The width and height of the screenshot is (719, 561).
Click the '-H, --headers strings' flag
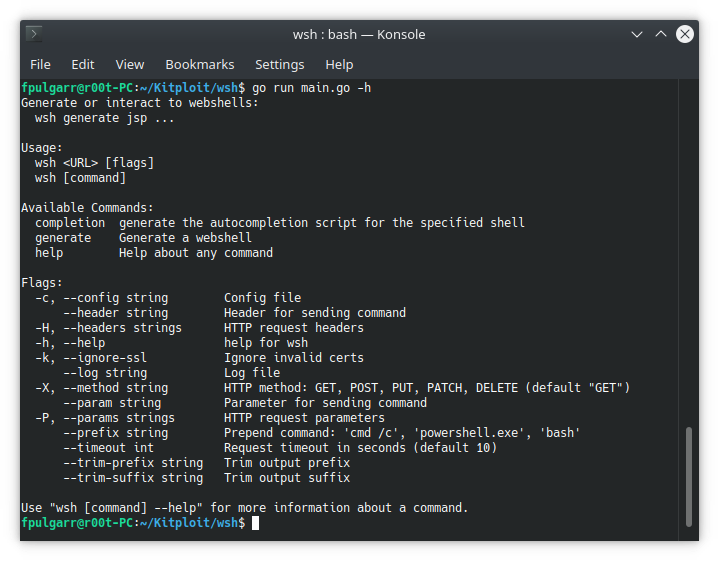[108, 328]
